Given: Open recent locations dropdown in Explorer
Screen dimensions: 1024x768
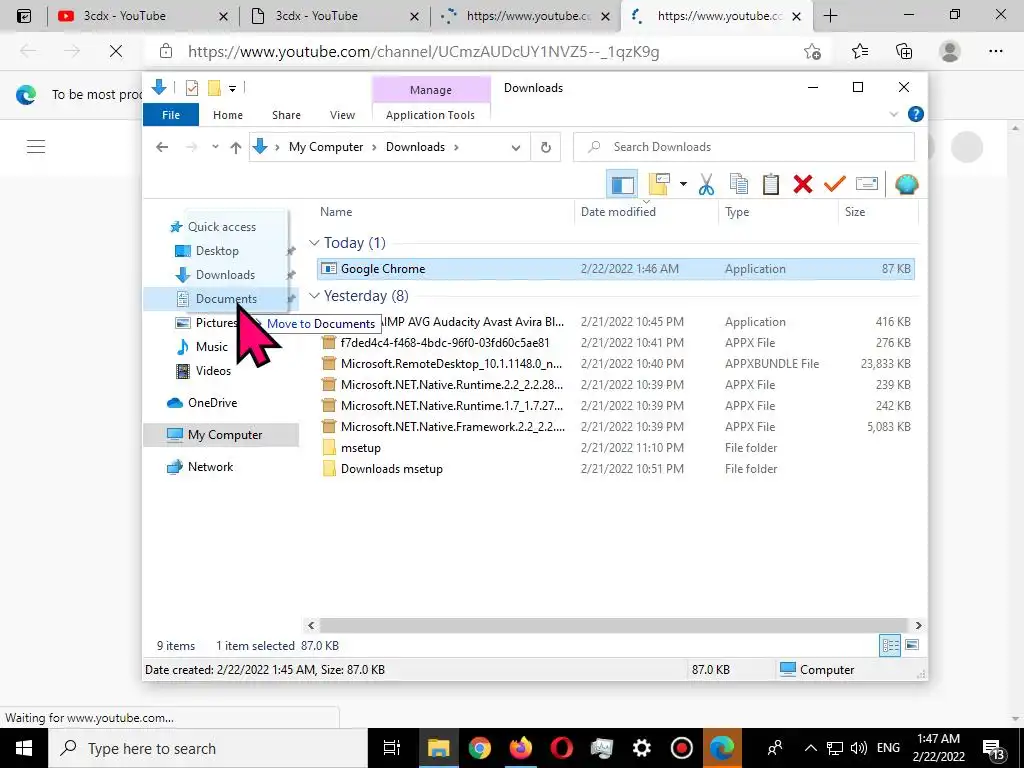Looking at the screenshot, I should pyautogui.click(x=215, y=147).
